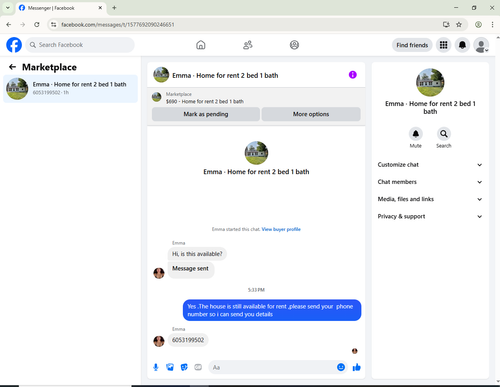Click Find friends button
500x387 pixels.
coord(412,45)
